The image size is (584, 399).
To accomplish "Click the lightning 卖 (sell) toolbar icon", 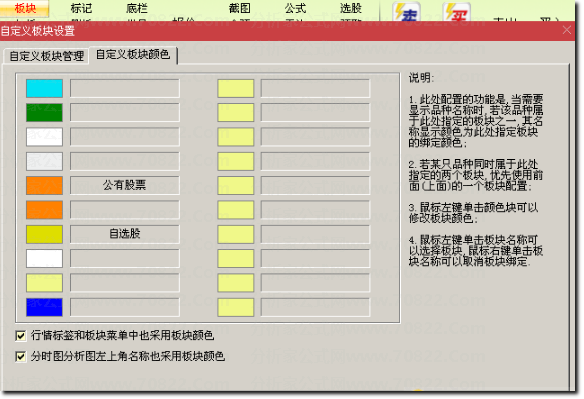I will [406, 12].
